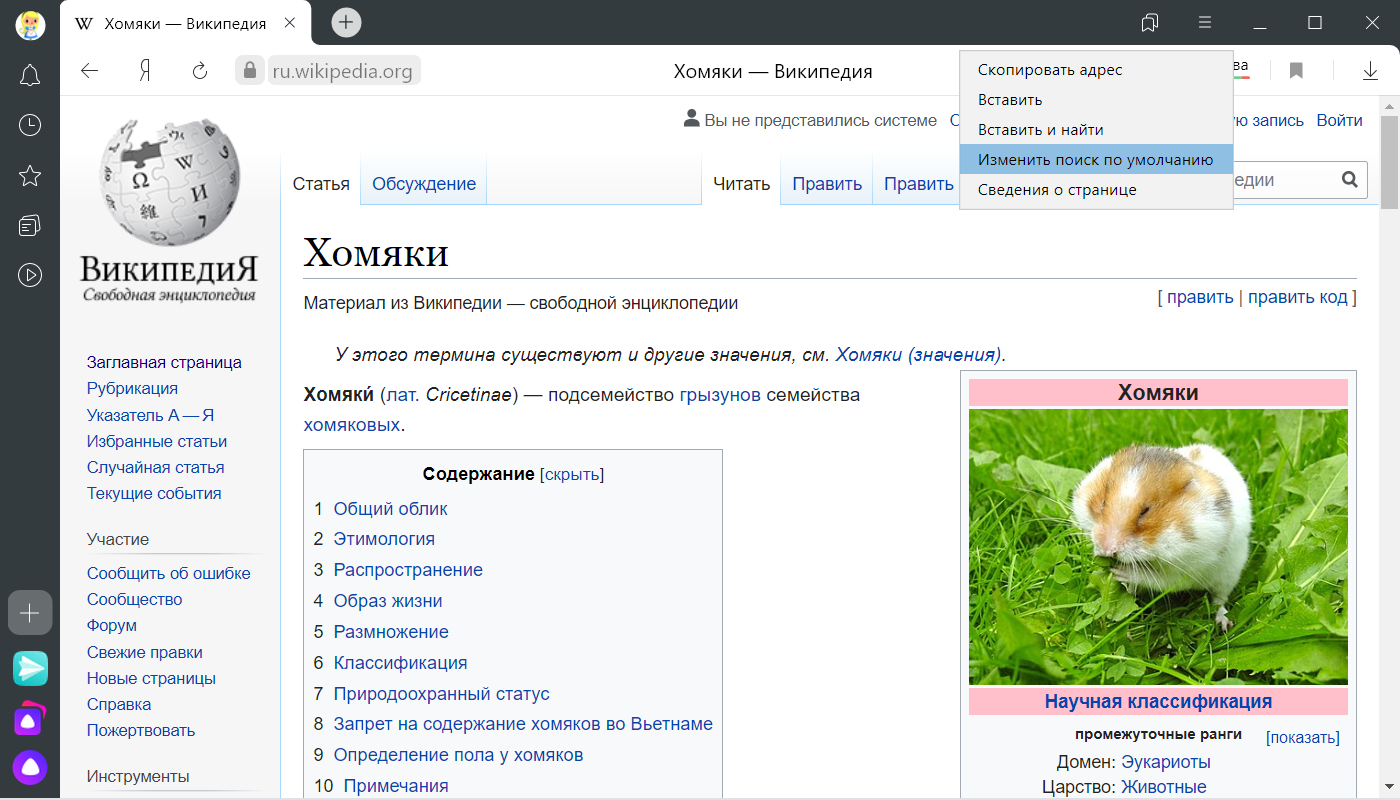Jump to '9 Определение пола у хомяков'

(x=458, y=755)
